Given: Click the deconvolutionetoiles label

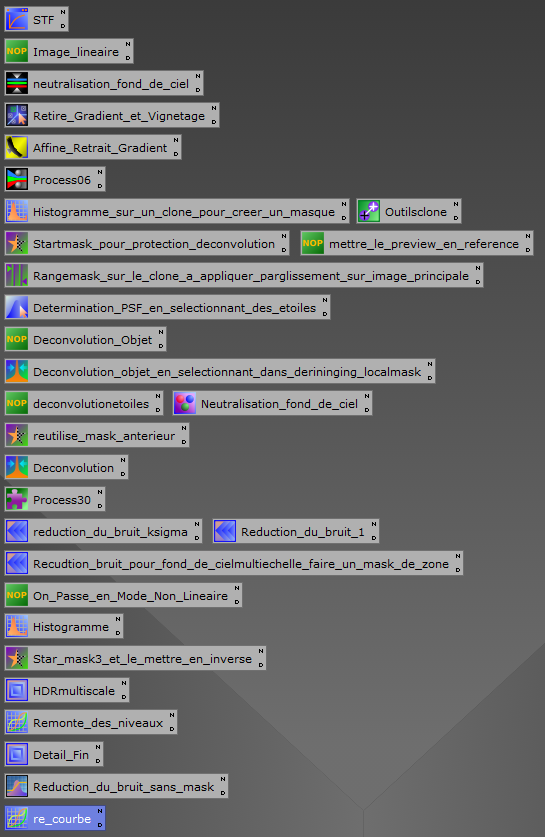Looking at the screenshot, I should (91, 404).
